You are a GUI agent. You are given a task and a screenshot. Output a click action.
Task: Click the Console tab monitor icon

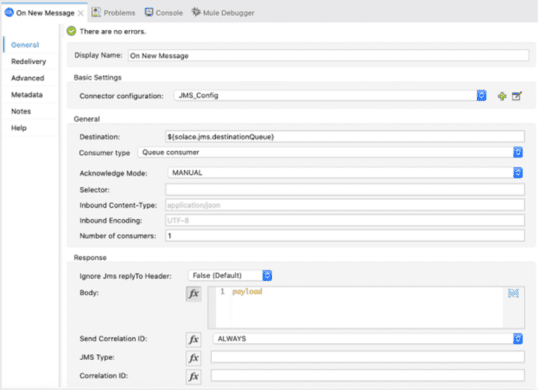pos(148,12)
